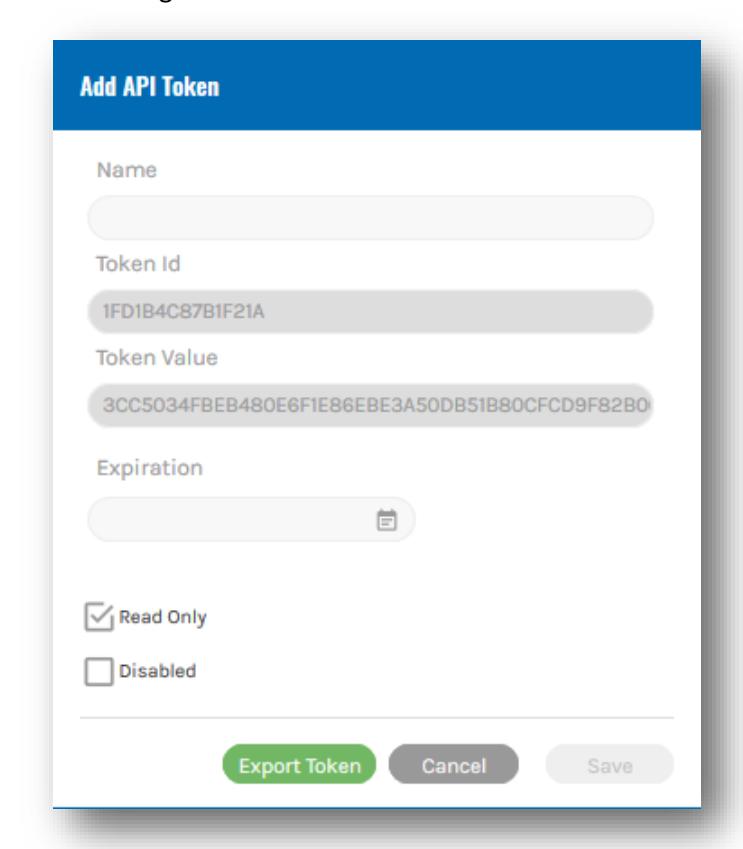Cancel adding the API token
This screenshot has height=849, width=743.
point(454,764)
